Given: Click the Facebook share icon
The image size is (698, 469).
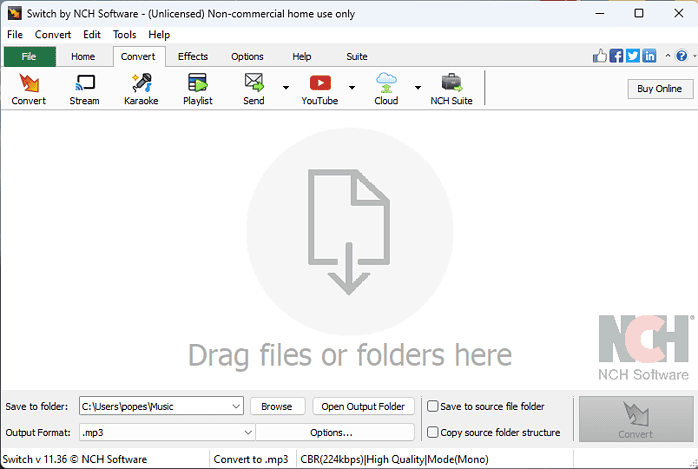Looking at the screenshot, I should [x=616, y=56].
